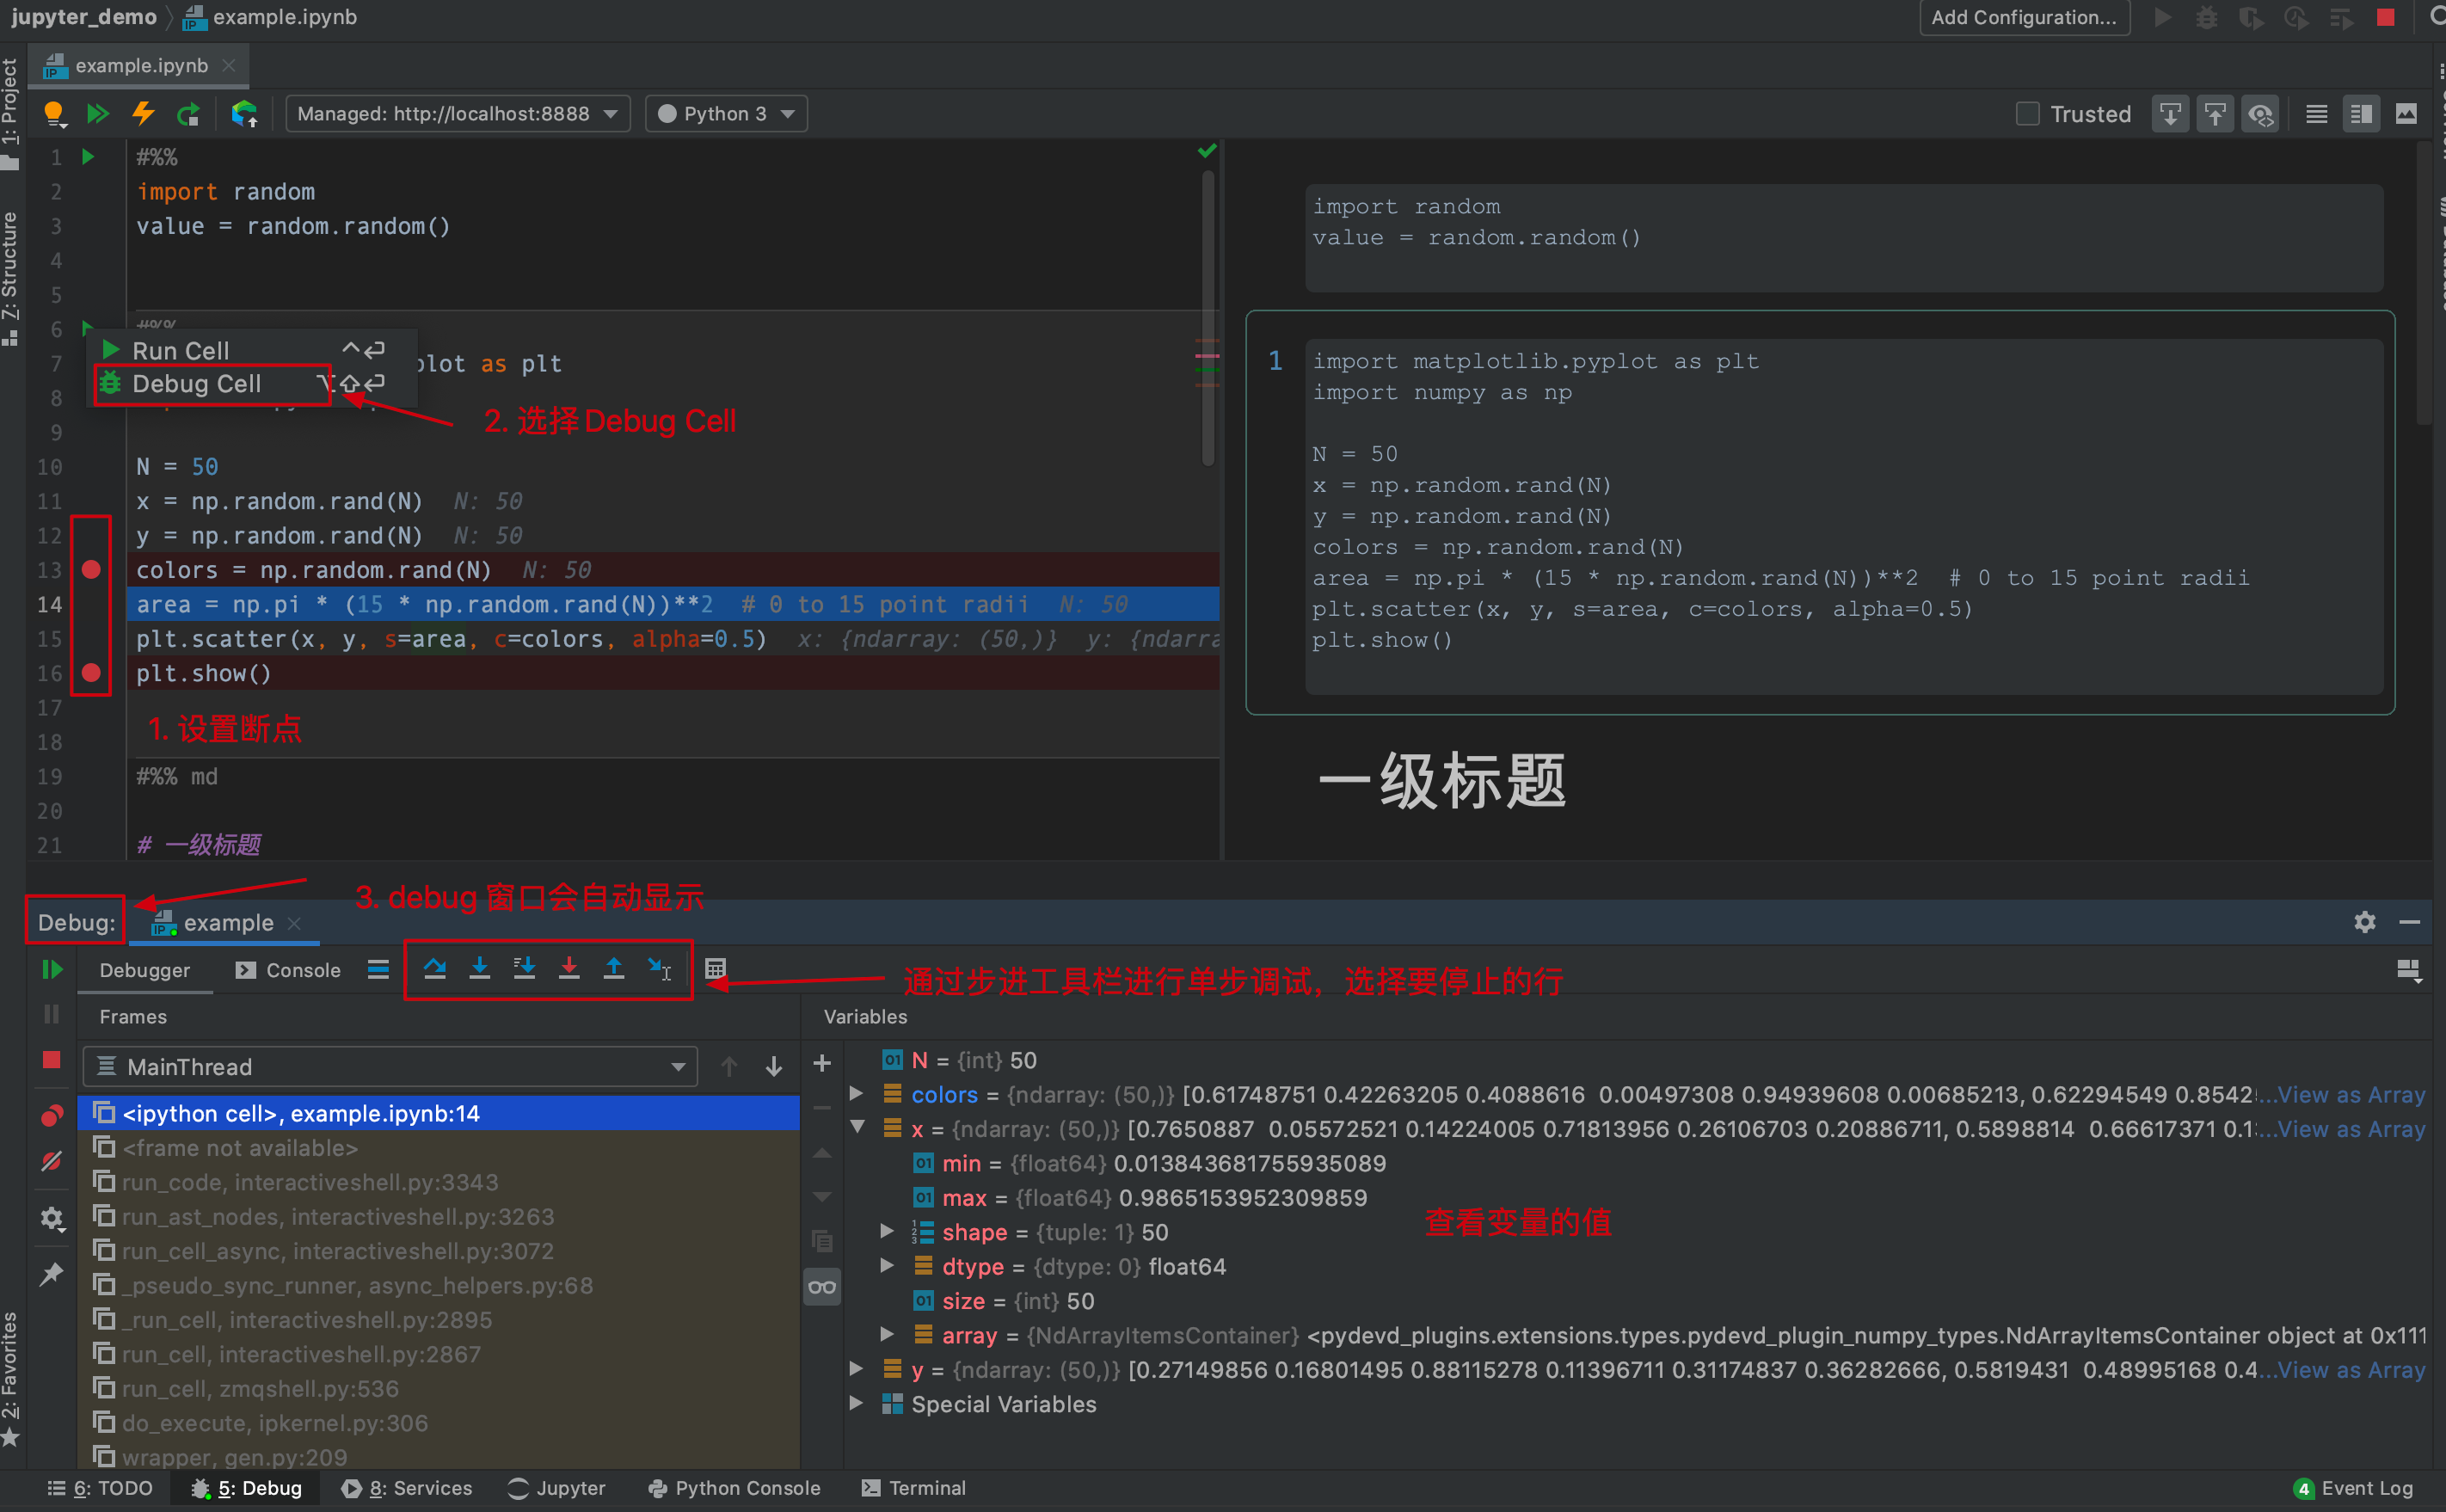Toggle the Show Watches glasses icon
Screen dimensions: 2446x1512
tap(822, 1287)
